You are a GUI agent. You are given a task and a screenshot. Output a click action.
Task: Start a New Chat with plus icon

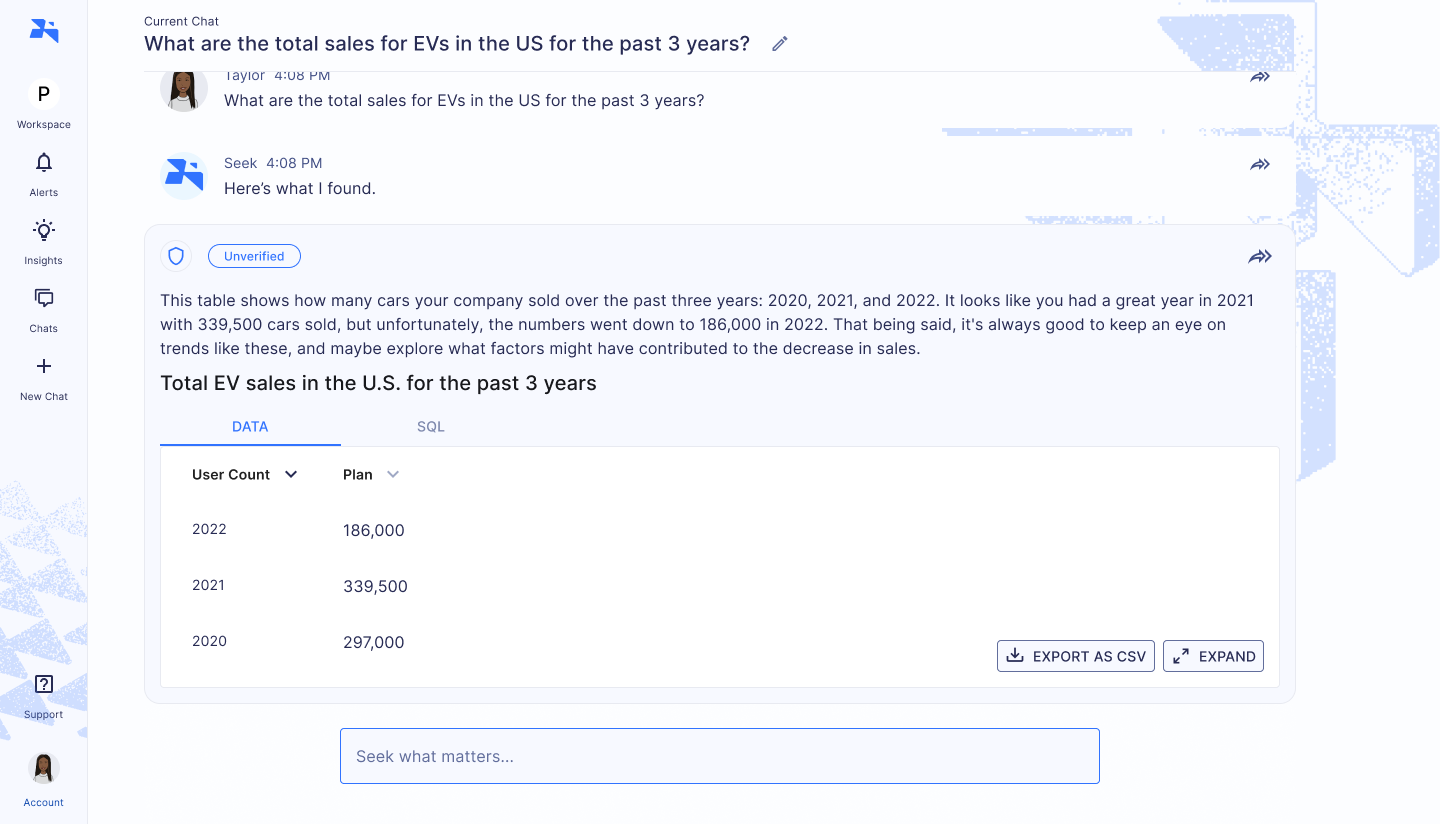pyautogui.click(x=44, y=366)
